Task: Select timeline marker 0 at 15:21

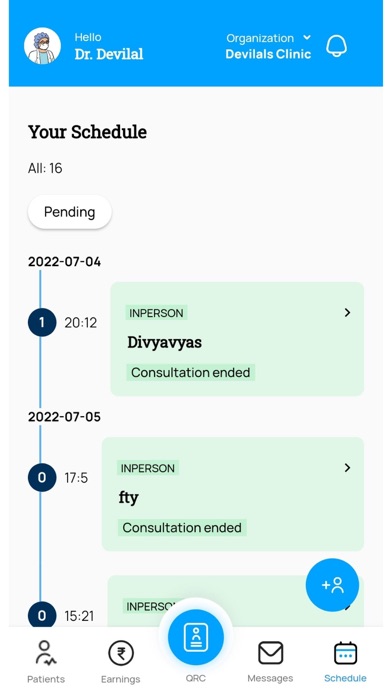Action: coord(42,615)
